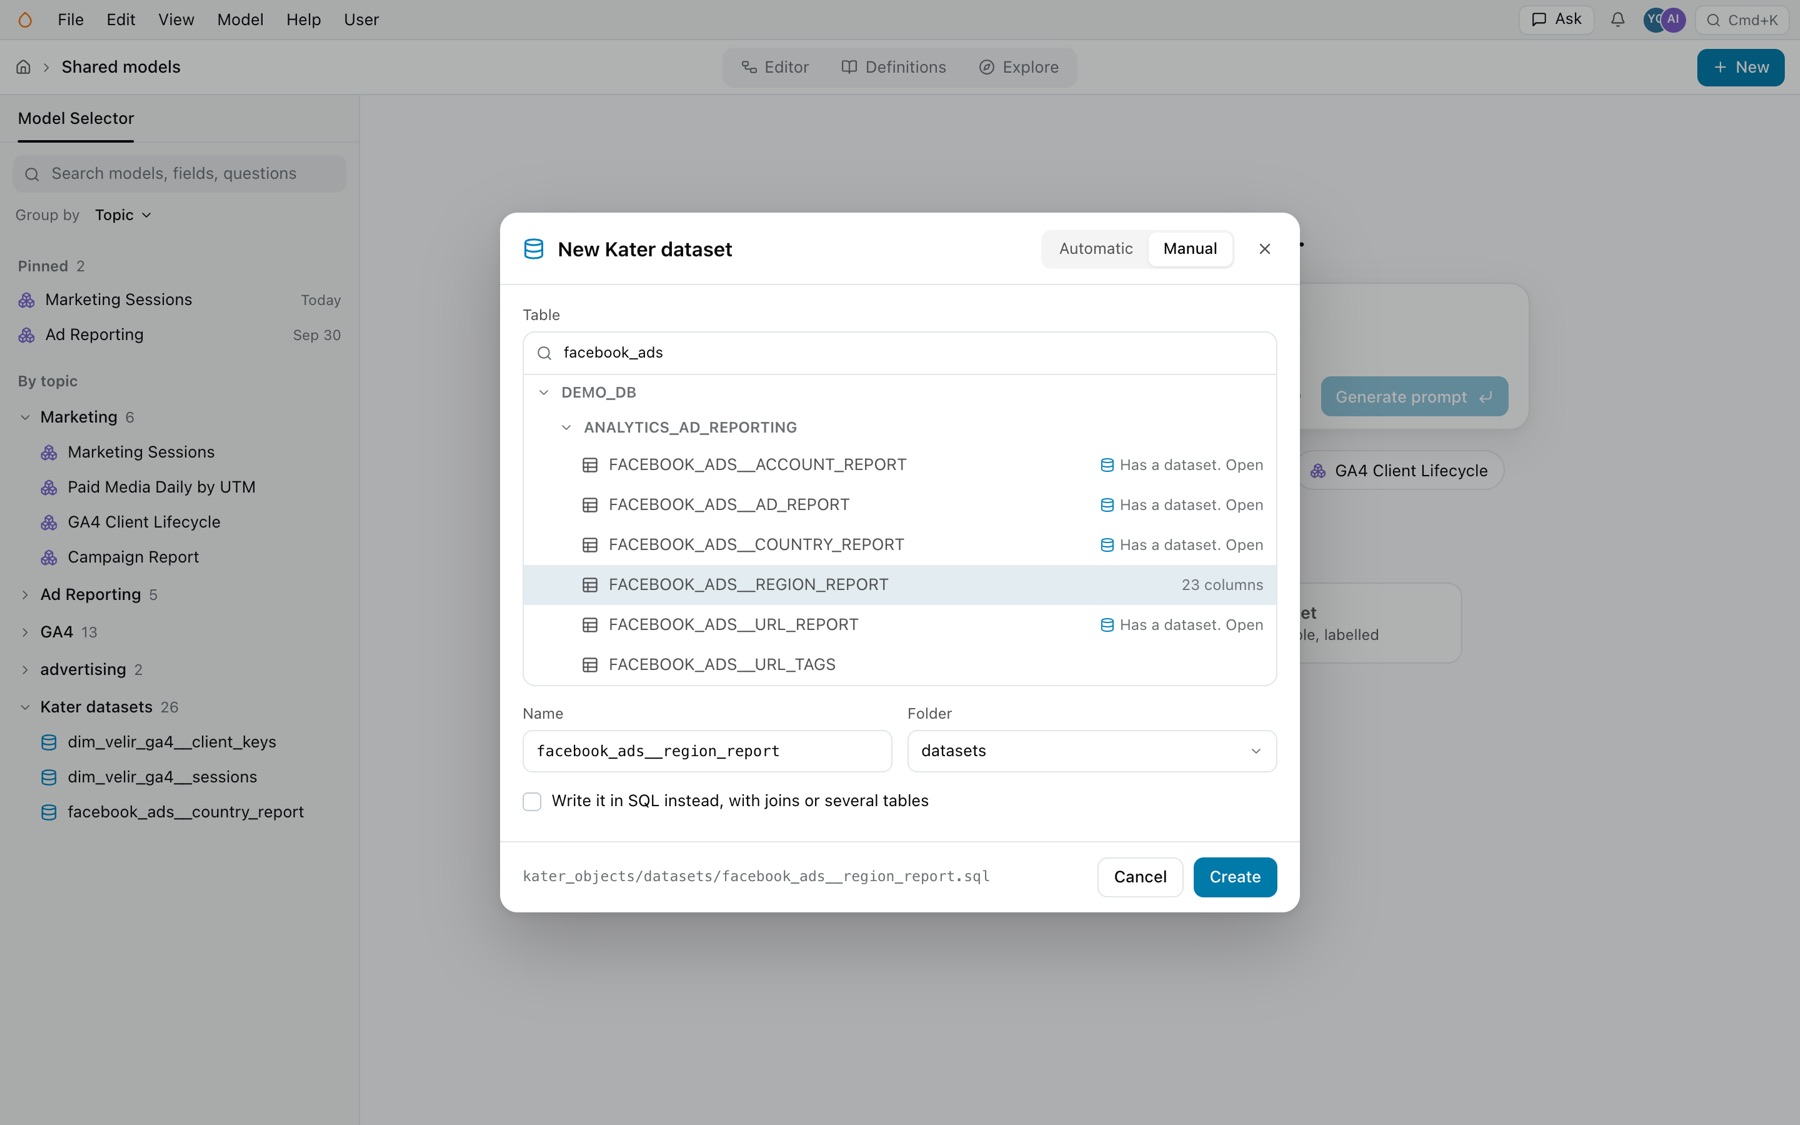
Task: Click model icon beside pinned Ad Reporting
Action: click(x=27, y=335)
